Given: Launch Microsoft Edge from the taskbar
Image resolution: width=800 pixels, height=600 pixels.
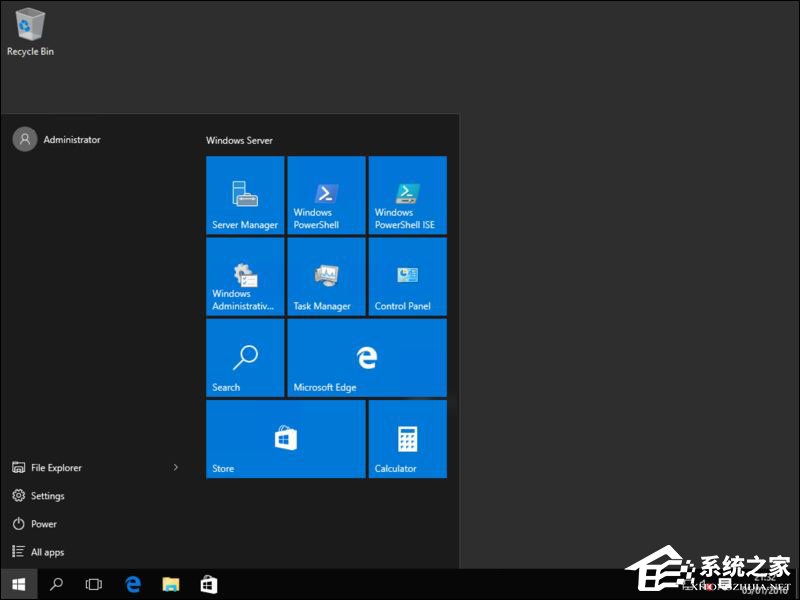Looking at the screenshot, I should [134, 584].
